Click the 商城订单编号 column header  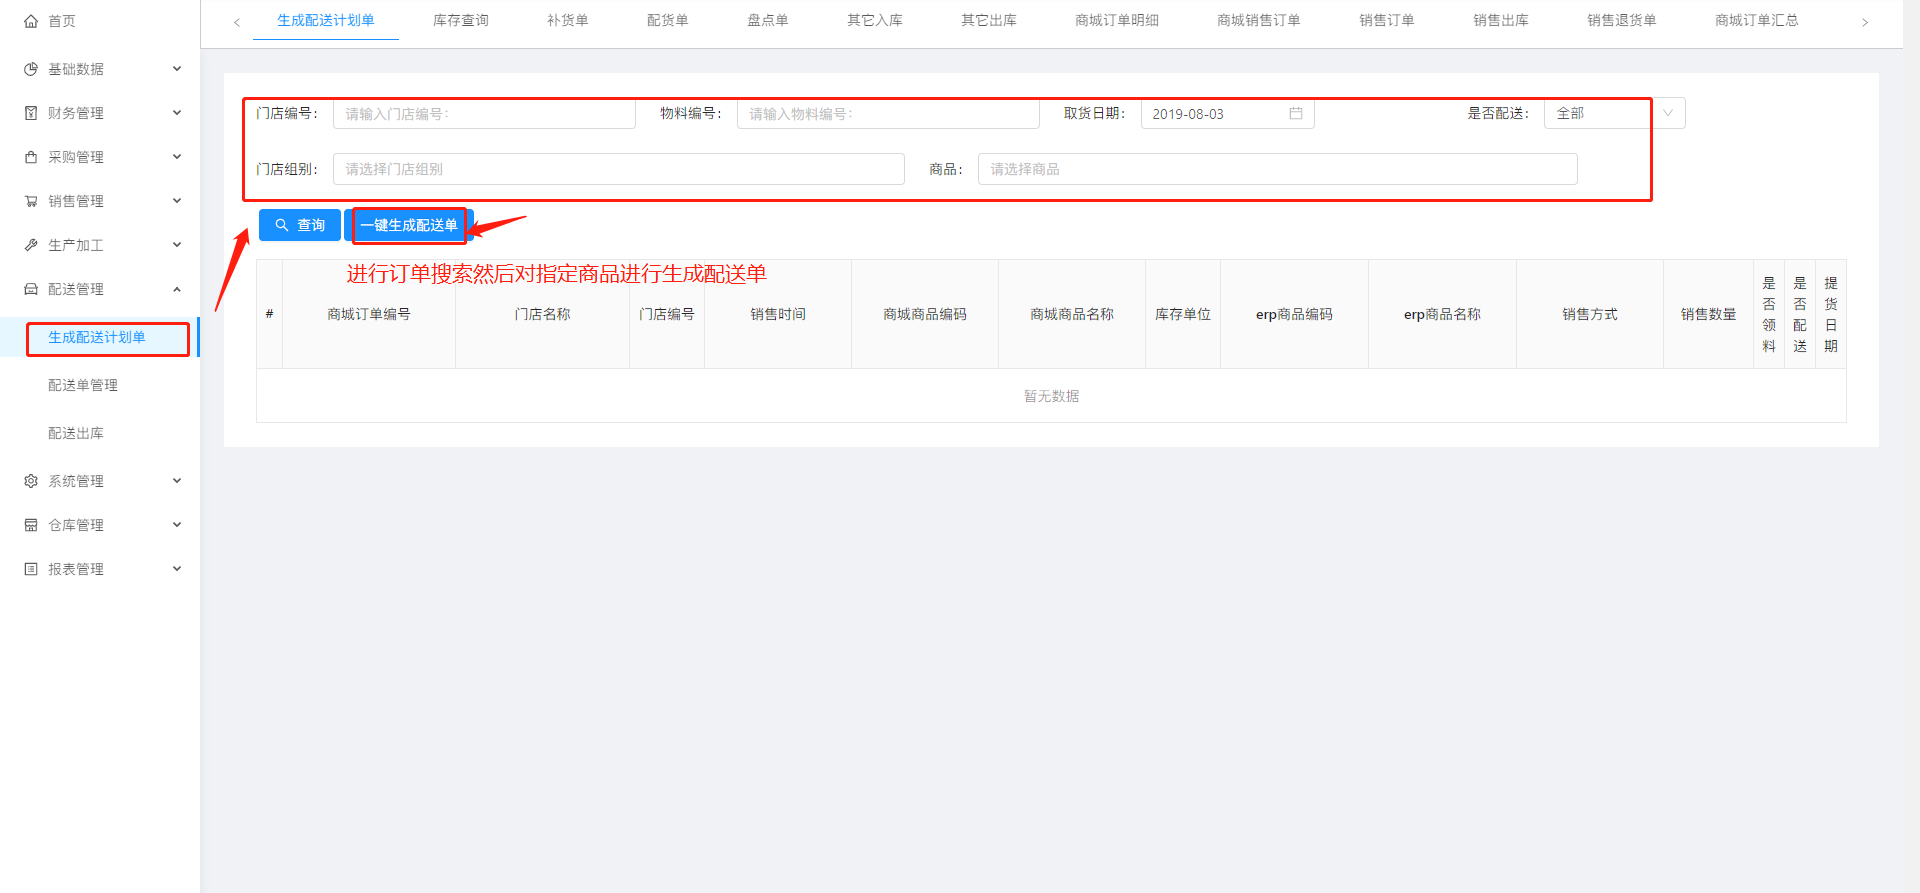pos(369,314)
